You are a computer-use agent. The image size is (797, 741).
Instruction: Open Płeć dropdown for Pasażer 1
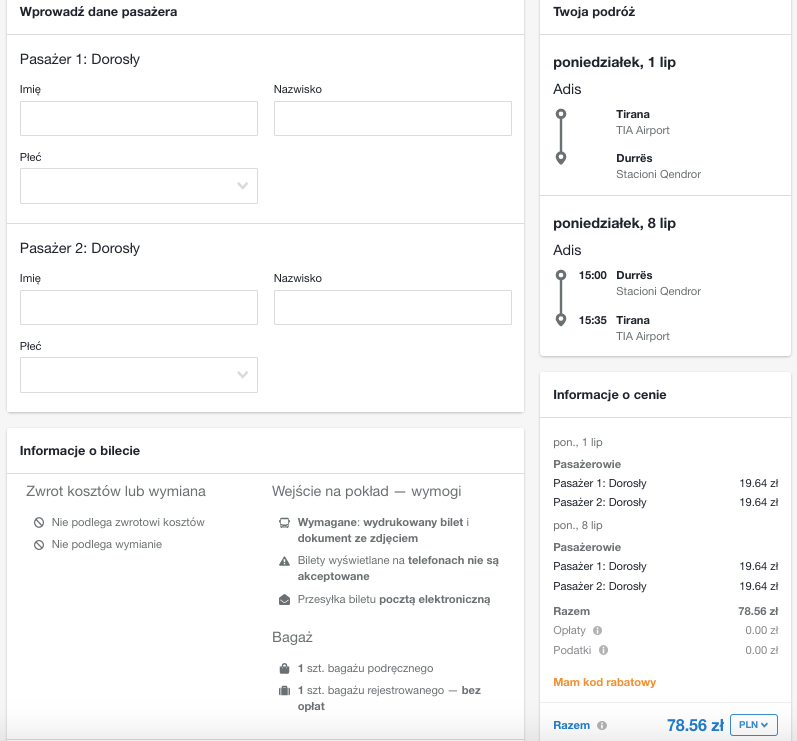139,186
